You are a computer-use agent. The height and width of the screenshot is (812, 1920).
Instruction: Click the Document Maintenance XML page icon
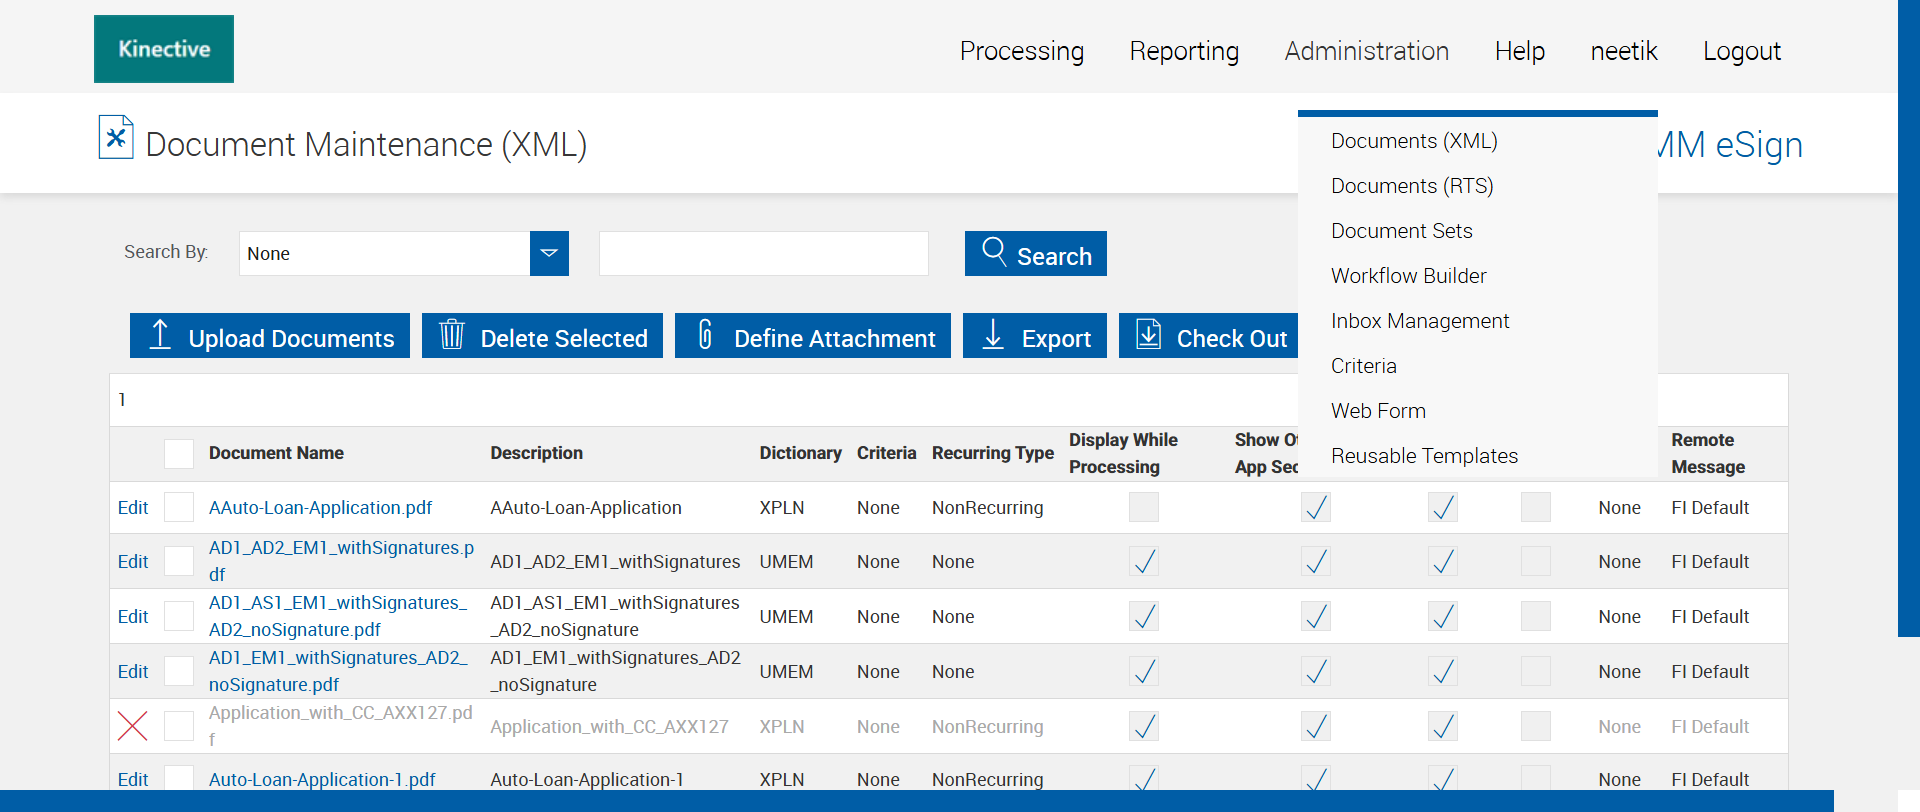pyautogui.click(x=116, y=138)
